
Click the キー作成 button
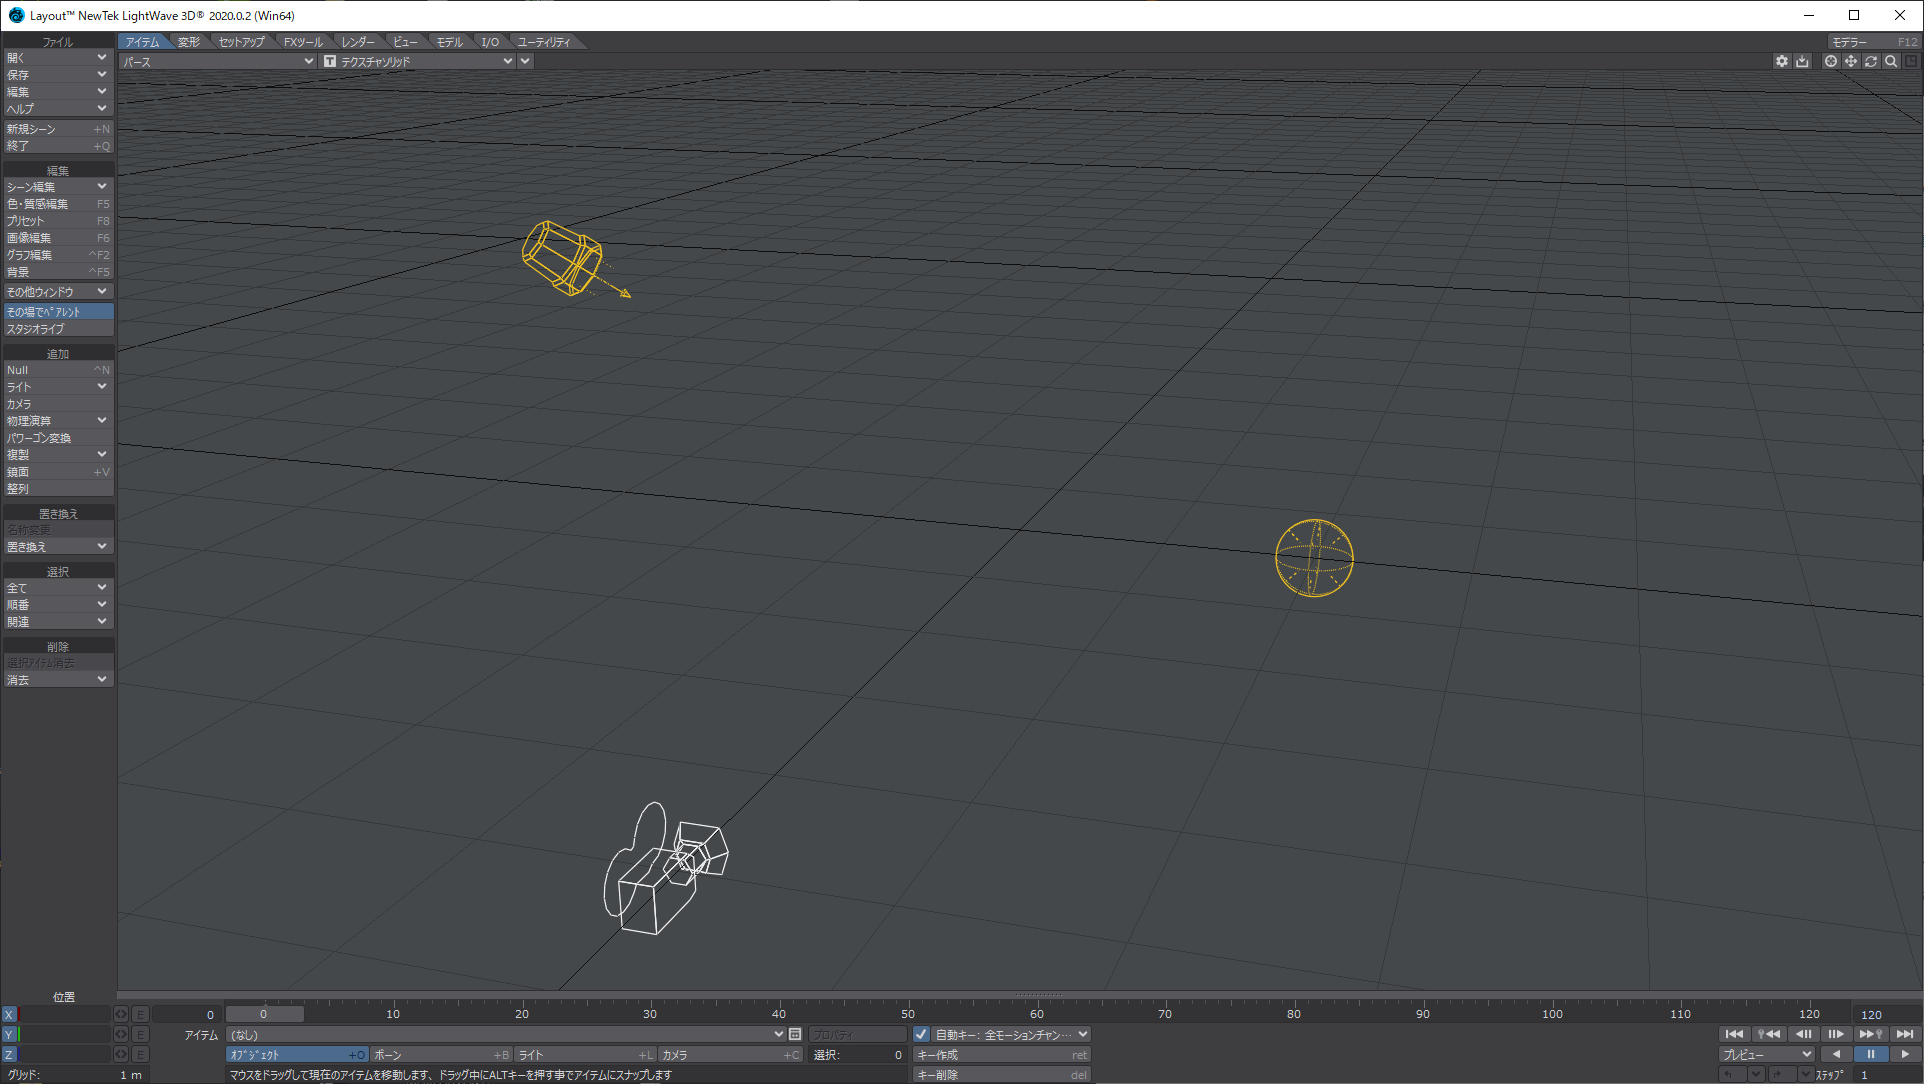pos(1001,1054)
